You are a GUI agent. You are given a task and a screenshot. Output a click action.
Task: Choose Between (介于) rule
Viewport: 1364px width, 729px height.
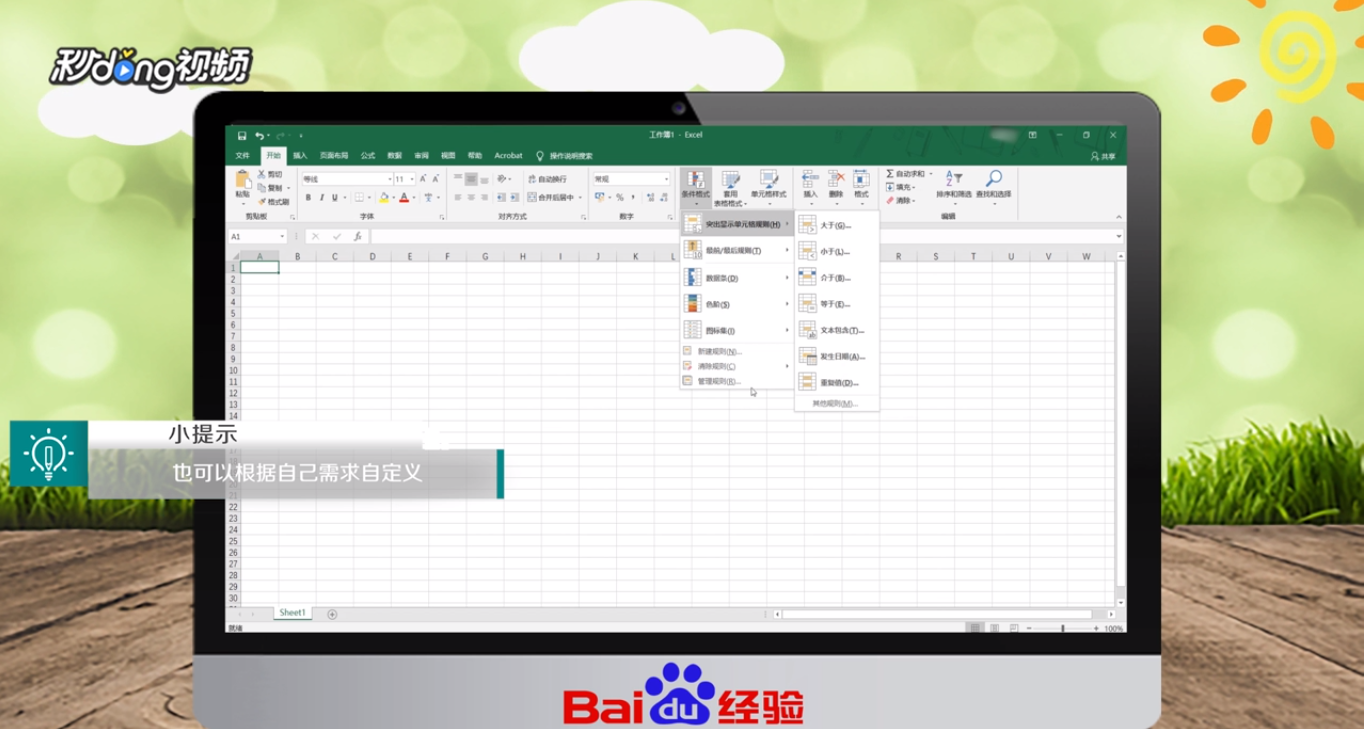pos(837,278)
